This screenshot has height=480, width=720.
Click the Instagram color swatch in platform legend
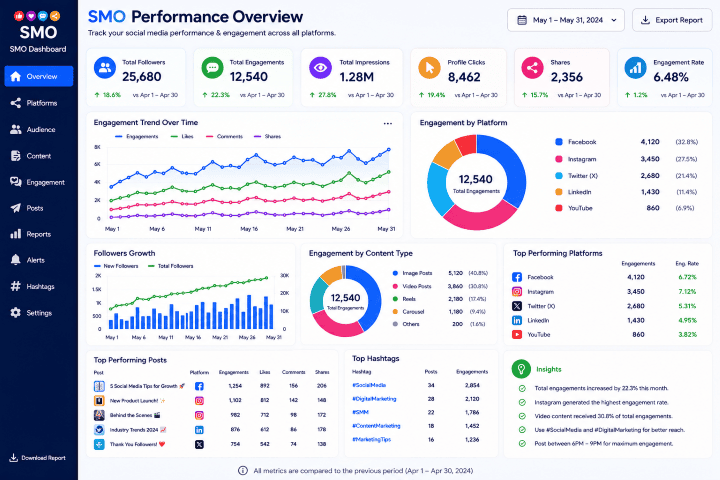click(559, 159)
